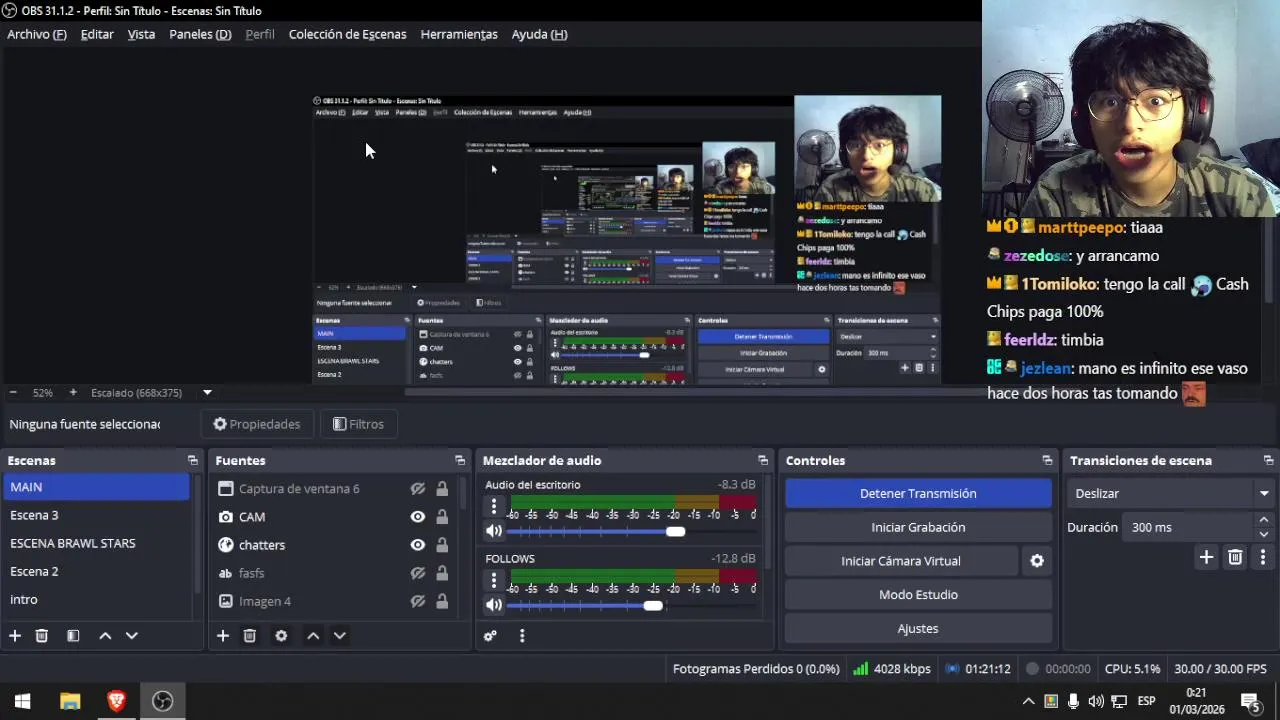Open Audio del escritorio options dots

pos(493,507)
